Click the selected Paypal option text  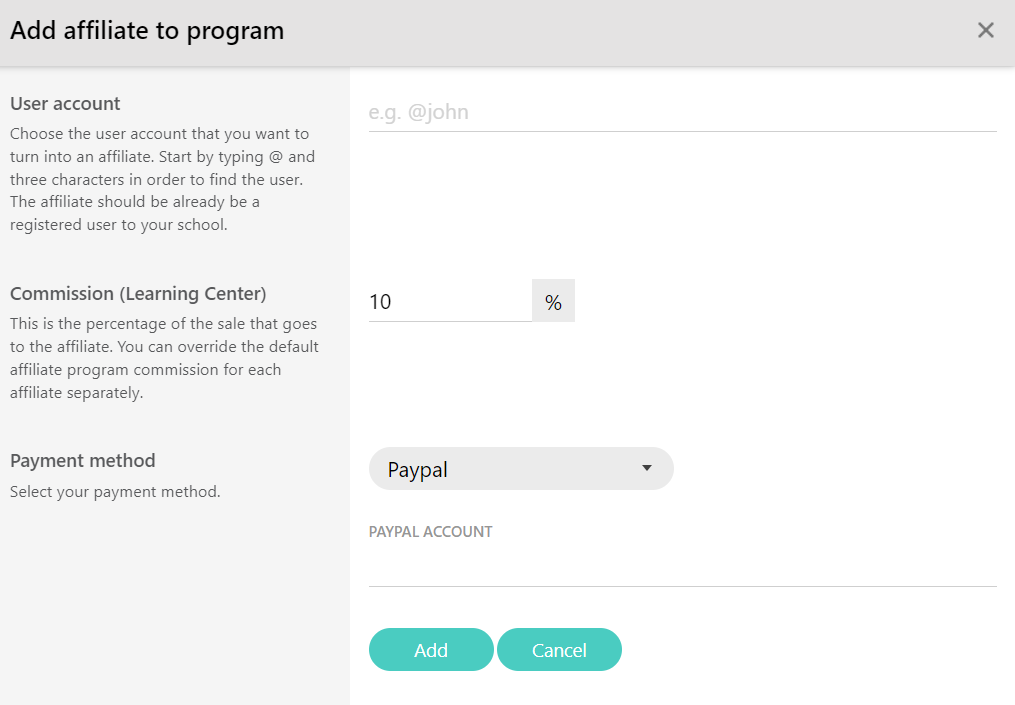click(x=418, y=470)
